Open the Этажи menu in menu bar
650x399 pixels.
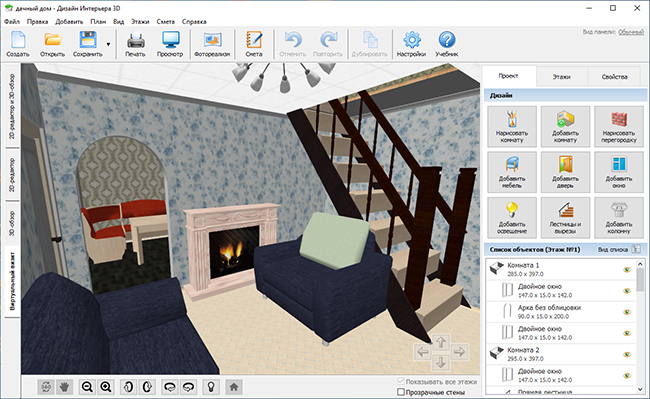pos(140,22)
